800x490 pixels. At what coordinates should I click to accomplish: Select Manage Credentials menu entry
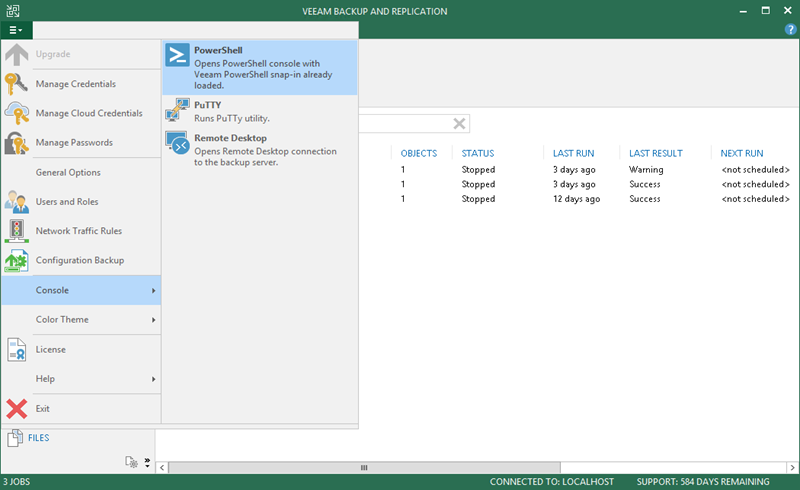point(81,84)
